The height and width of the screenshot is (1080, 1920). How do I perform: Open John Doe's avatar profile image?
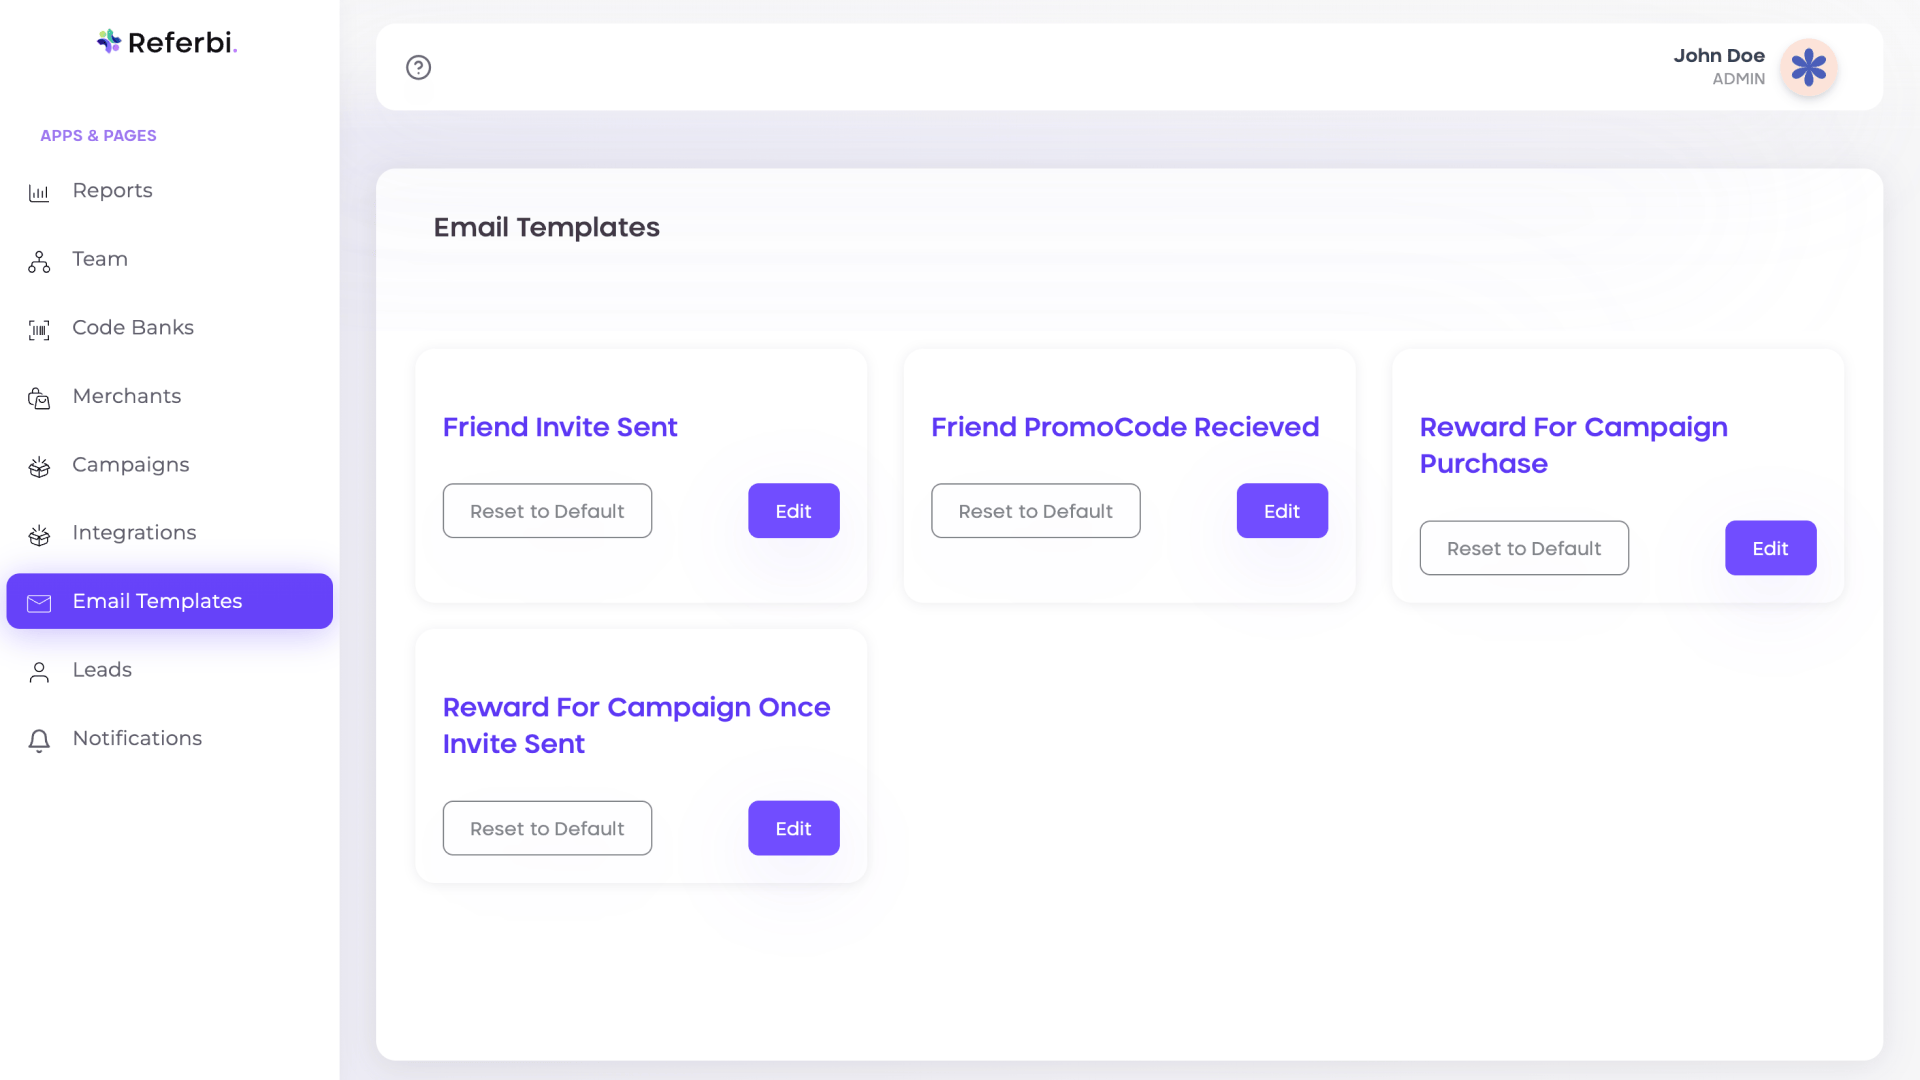point(1808,67)
